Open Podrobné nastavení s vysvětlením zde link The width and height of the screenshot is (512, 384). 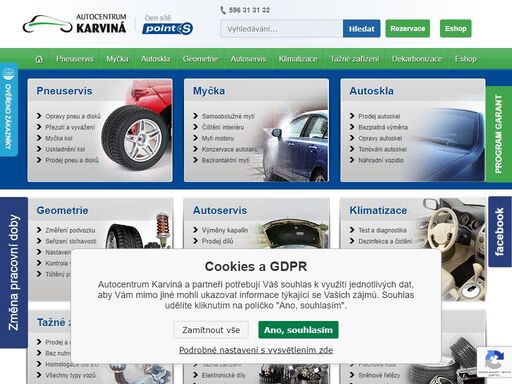click(256, 350)
